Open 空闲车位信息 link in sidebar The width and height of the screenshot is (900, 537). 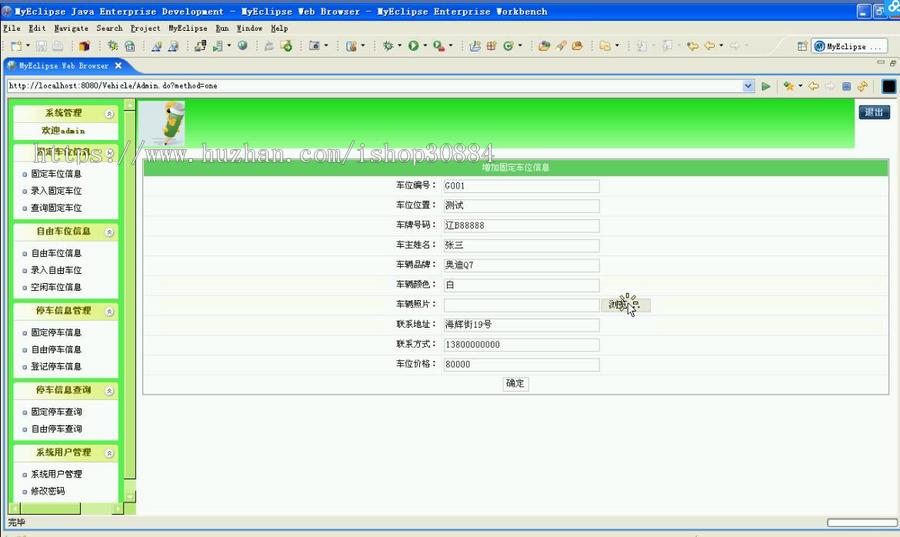56,287
